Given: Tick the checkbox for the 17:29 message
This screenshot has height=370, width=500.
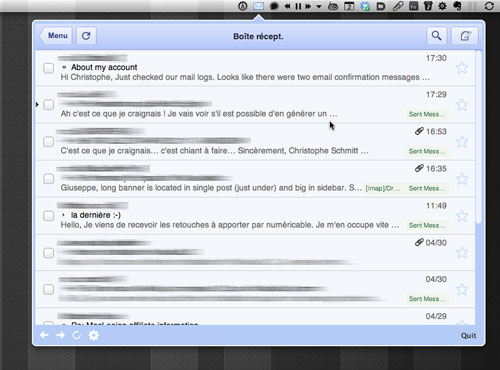Looking at the screenshot, I should (x=49, y=105).
